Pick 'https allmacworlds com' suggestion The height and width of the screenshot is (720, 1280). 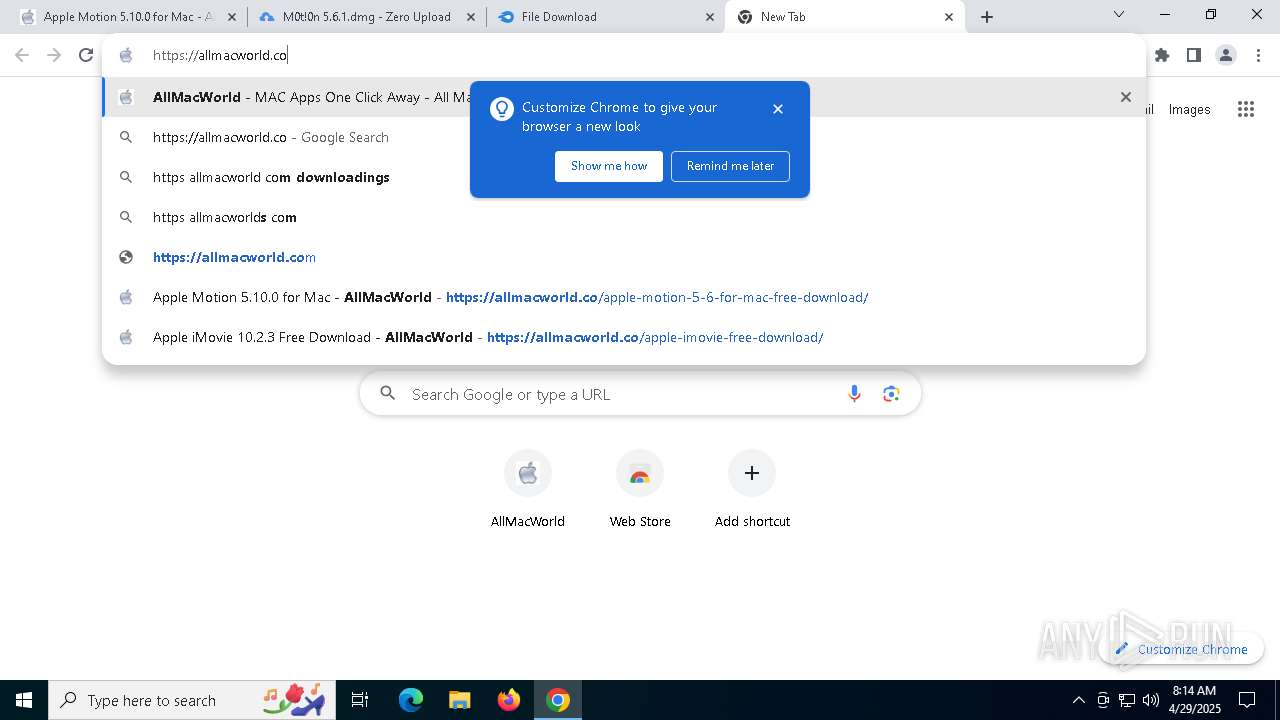tap(624, 217)
